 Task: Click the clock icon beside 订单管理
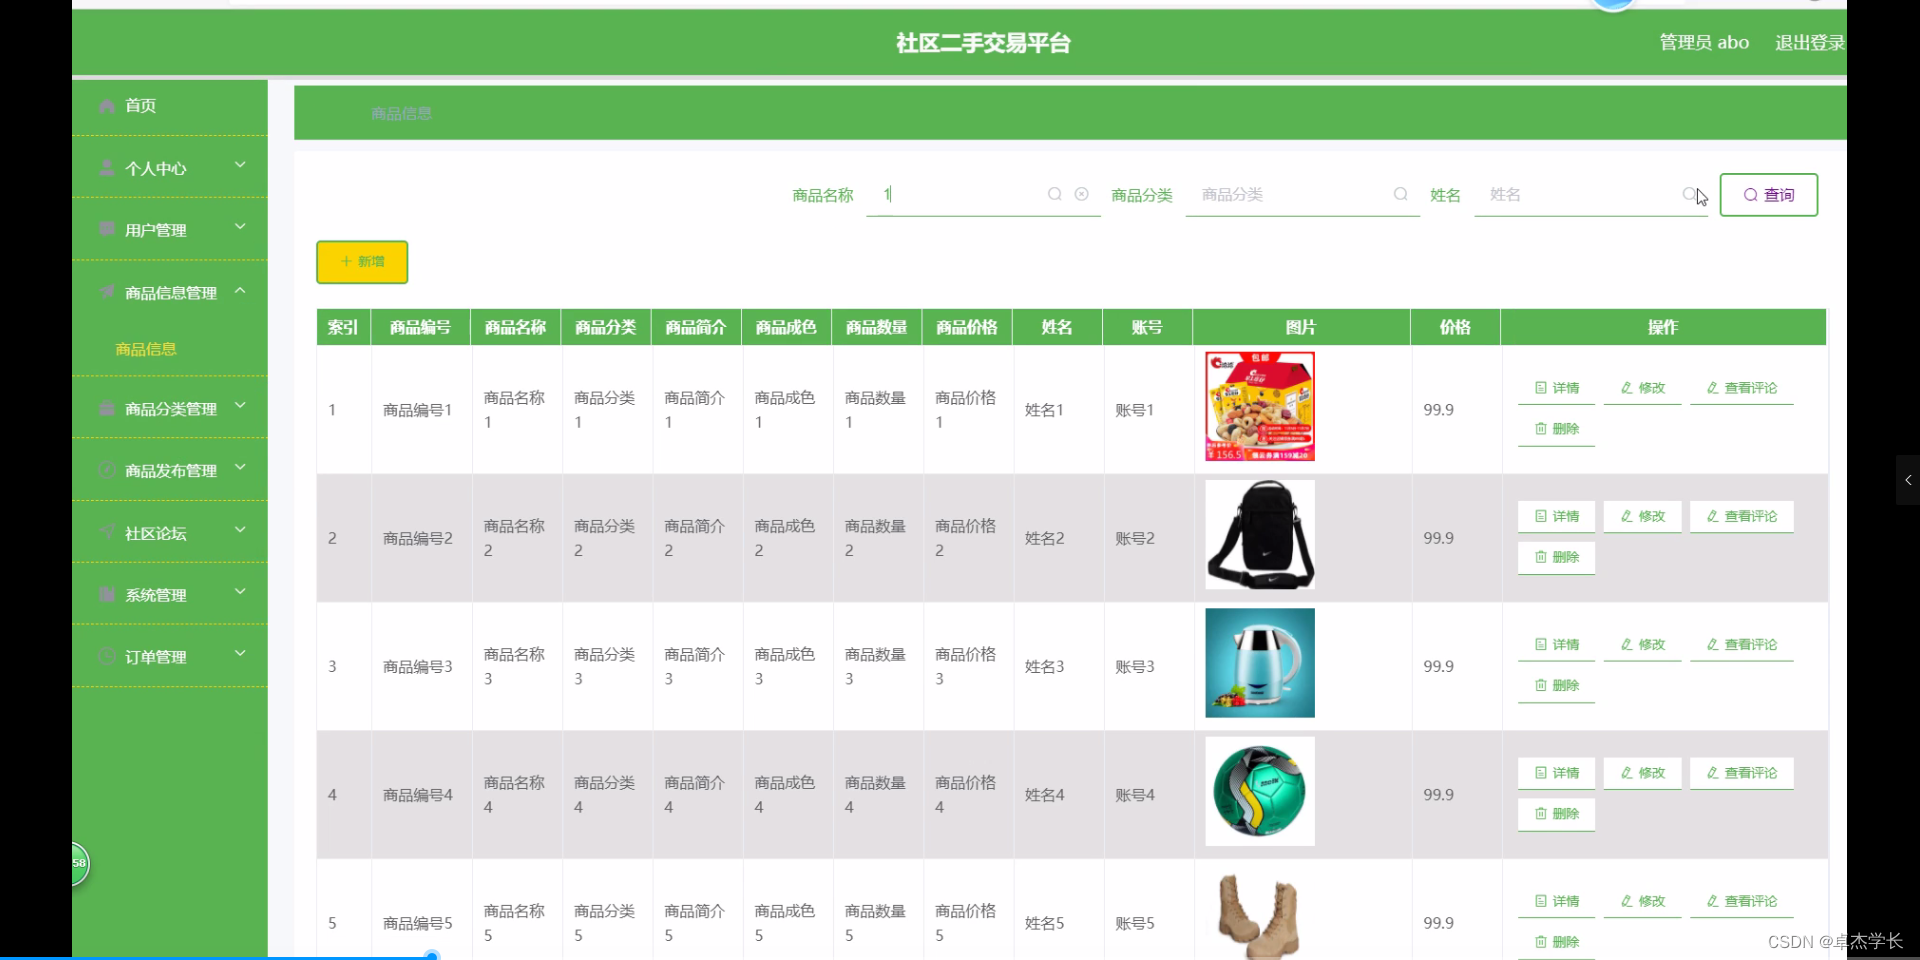pyautogui.click(x=107, y=656)
